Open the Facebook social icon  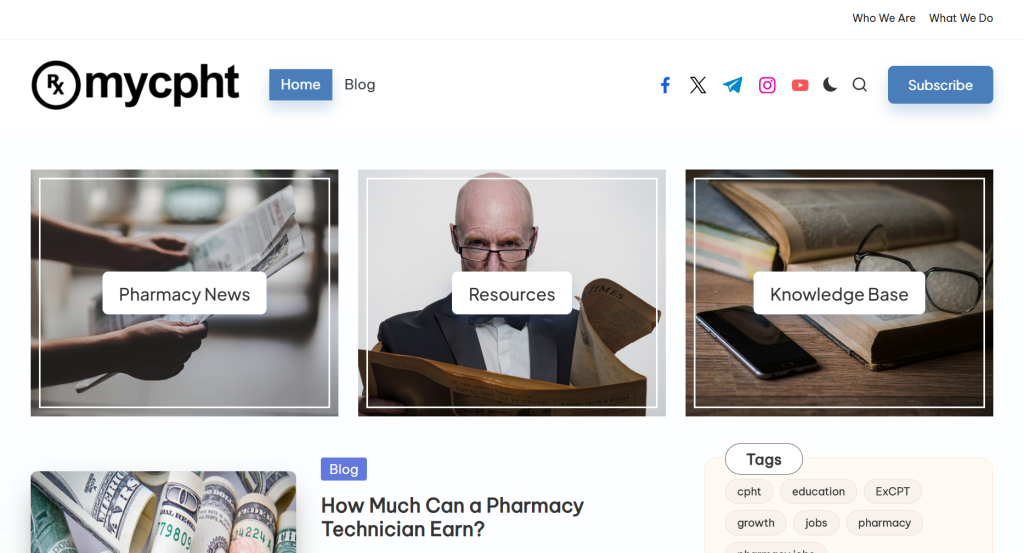[665, 85]
